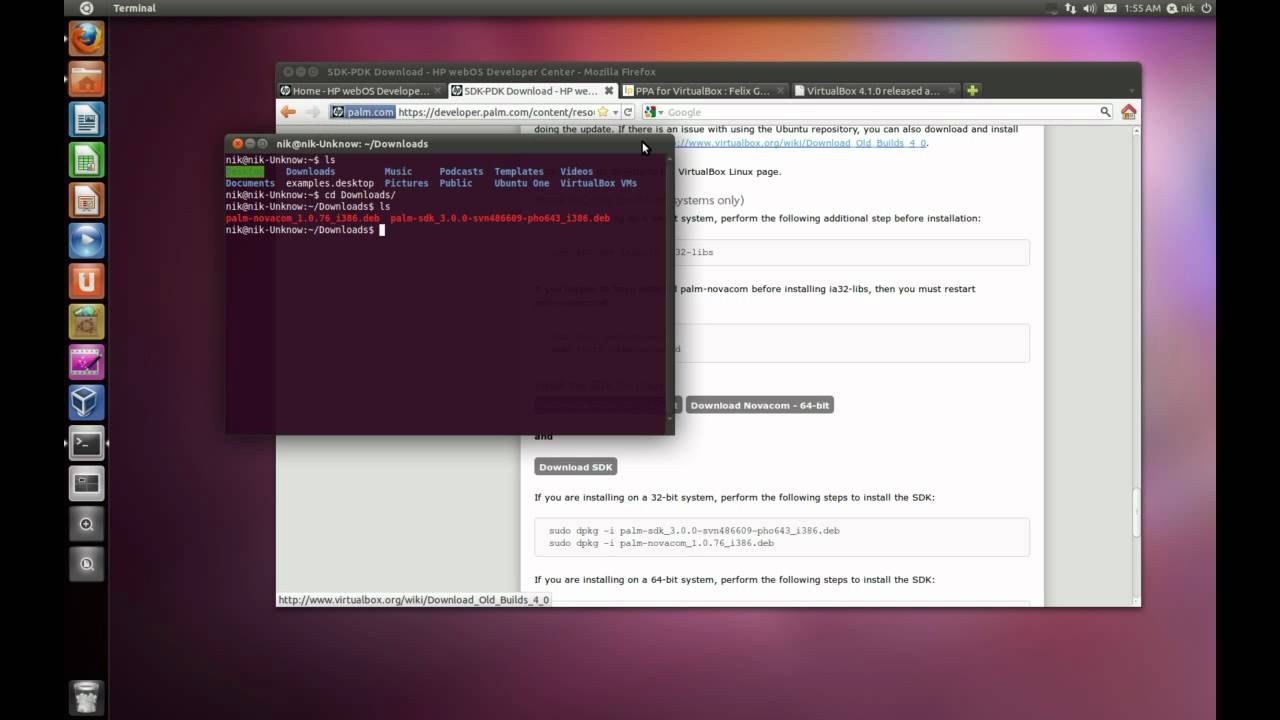Launch LibreOffice Impress from the launcher
The width and height of the screenshot is (1280, 720).
tap(86, 200)
